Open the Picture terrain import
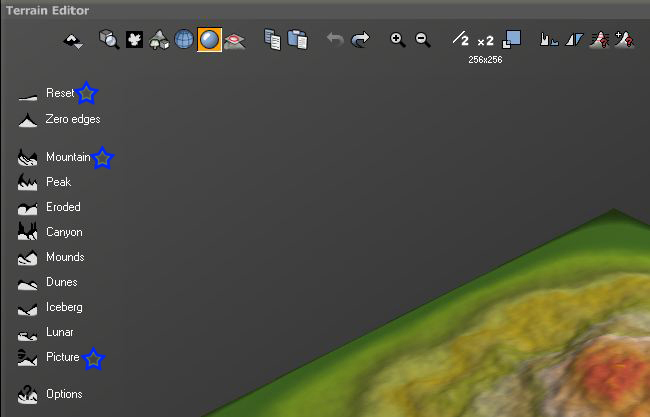This screenshot has height=417, width=650. pos(48,358)
